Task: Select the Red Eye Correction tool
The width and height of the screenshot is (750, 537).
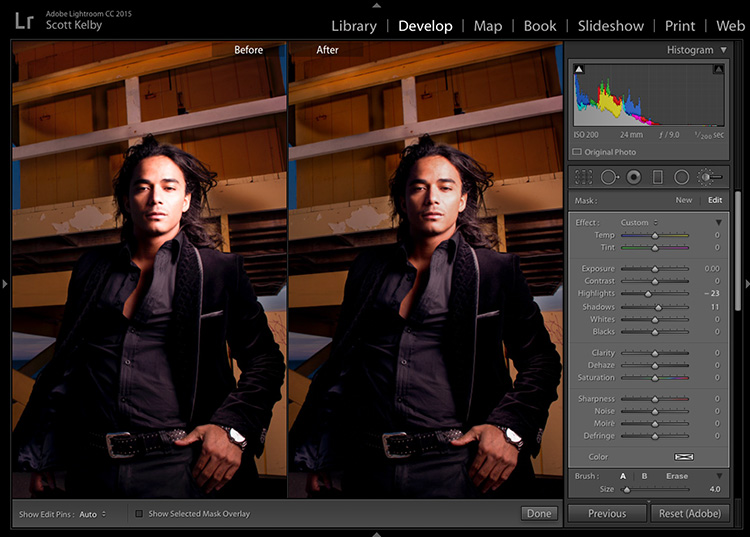Action: 634,177
